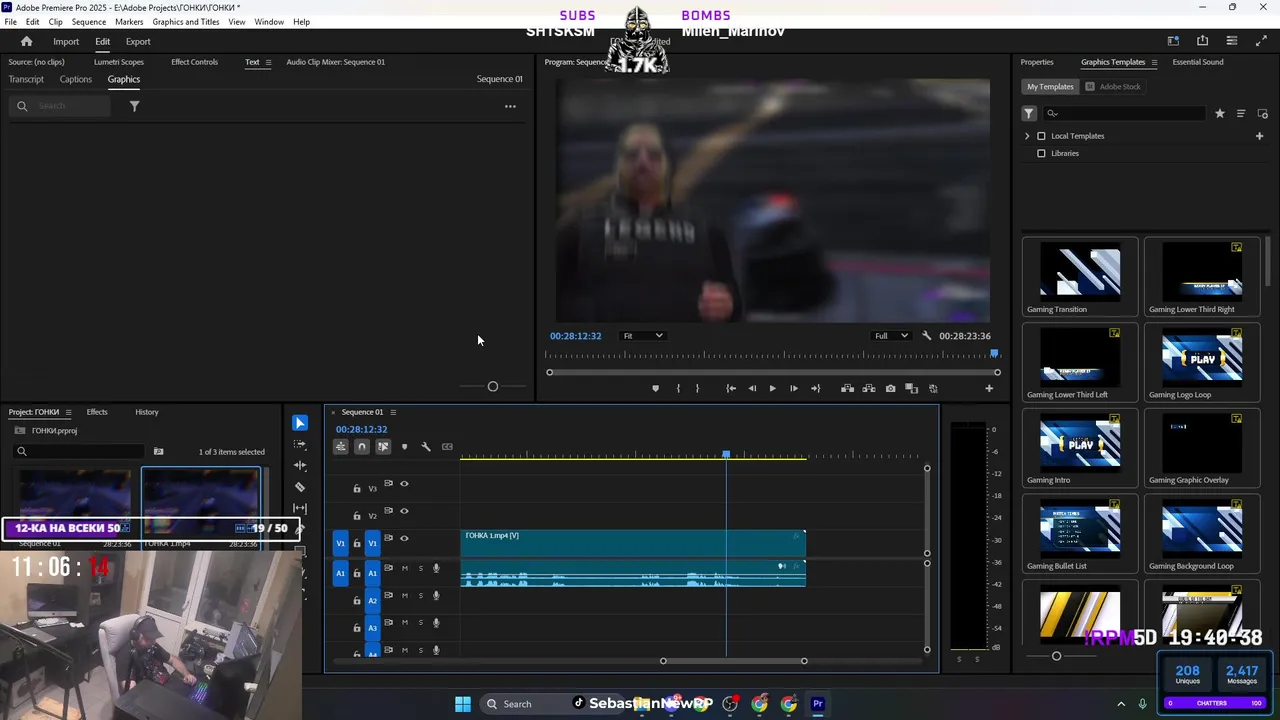
Task: Open the Essential Sound tab
Action: [1198, 62]
